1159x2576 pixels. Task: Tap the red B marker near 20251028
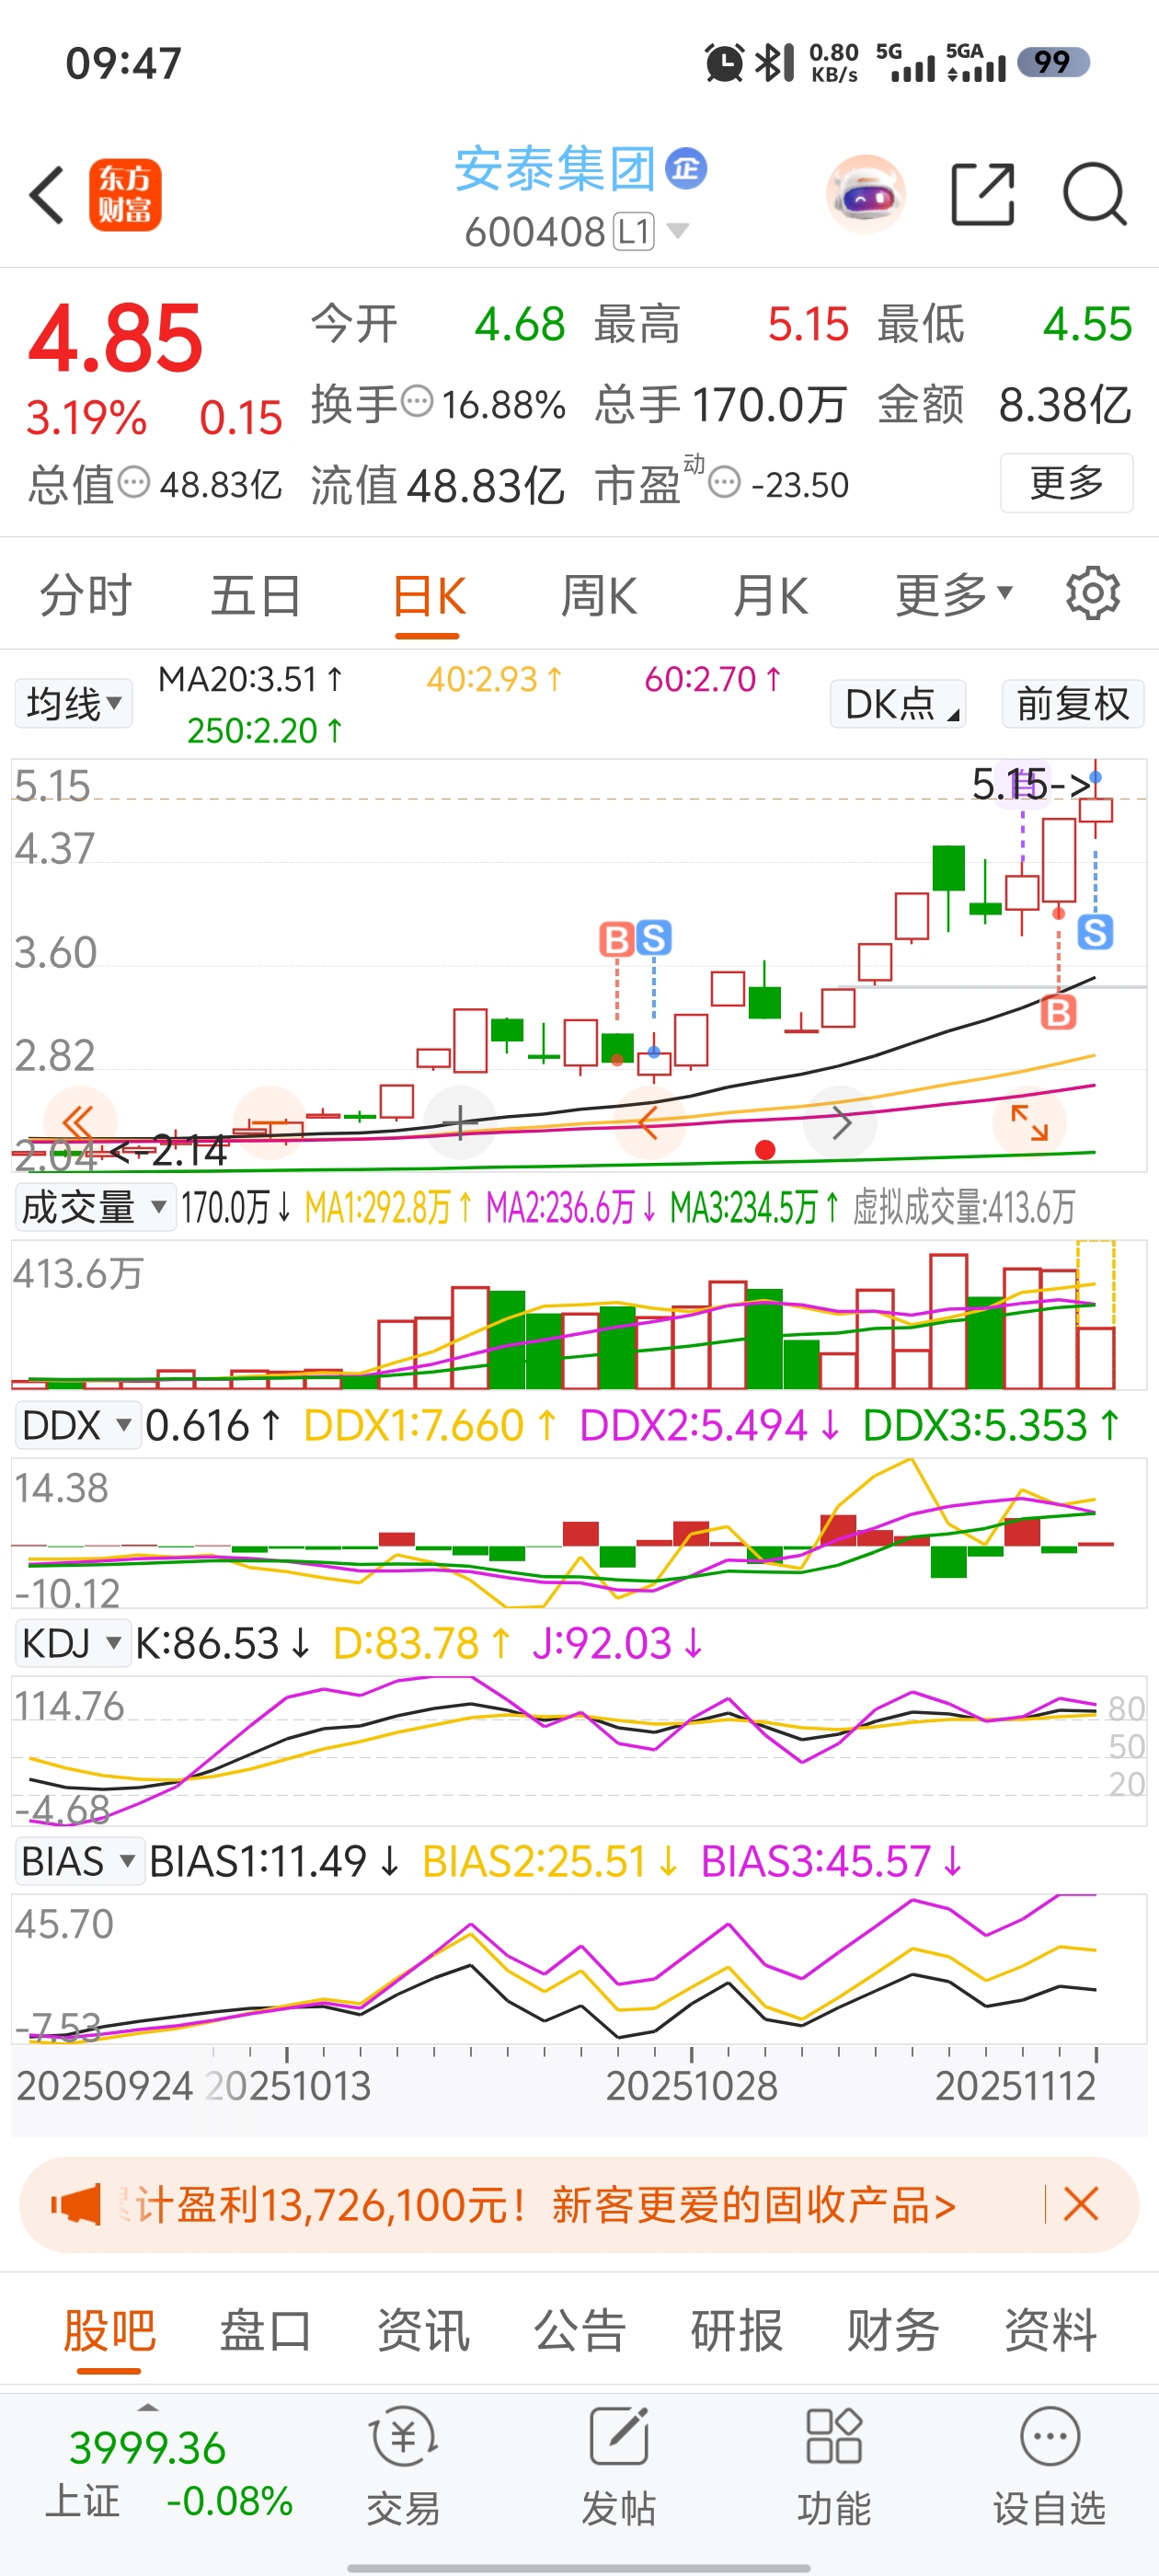(x=617, y=939)
